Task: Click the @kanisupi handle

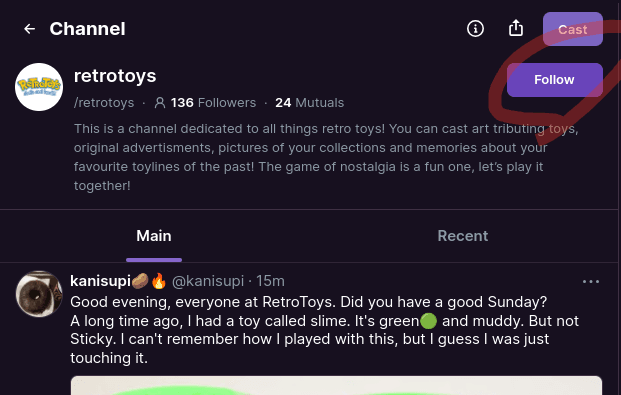Action: [208, 281]
